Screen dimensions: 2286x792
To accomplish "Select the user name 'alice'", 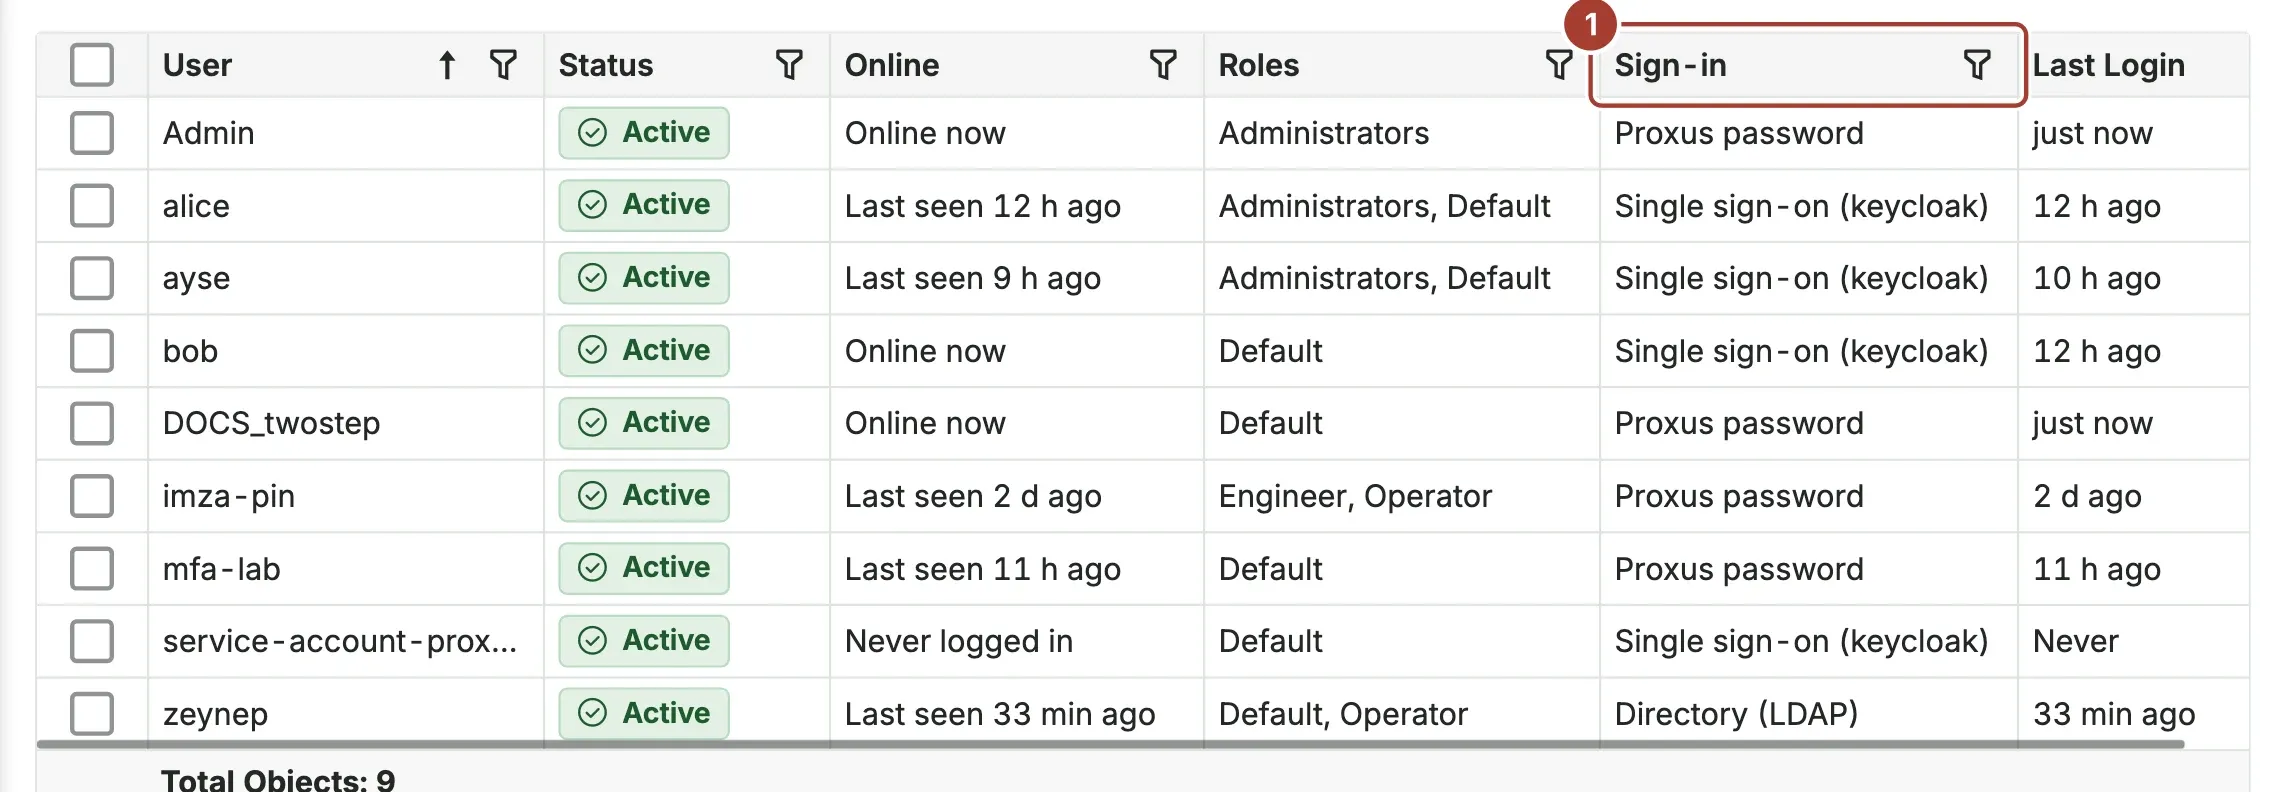I will tap(196, 206).
